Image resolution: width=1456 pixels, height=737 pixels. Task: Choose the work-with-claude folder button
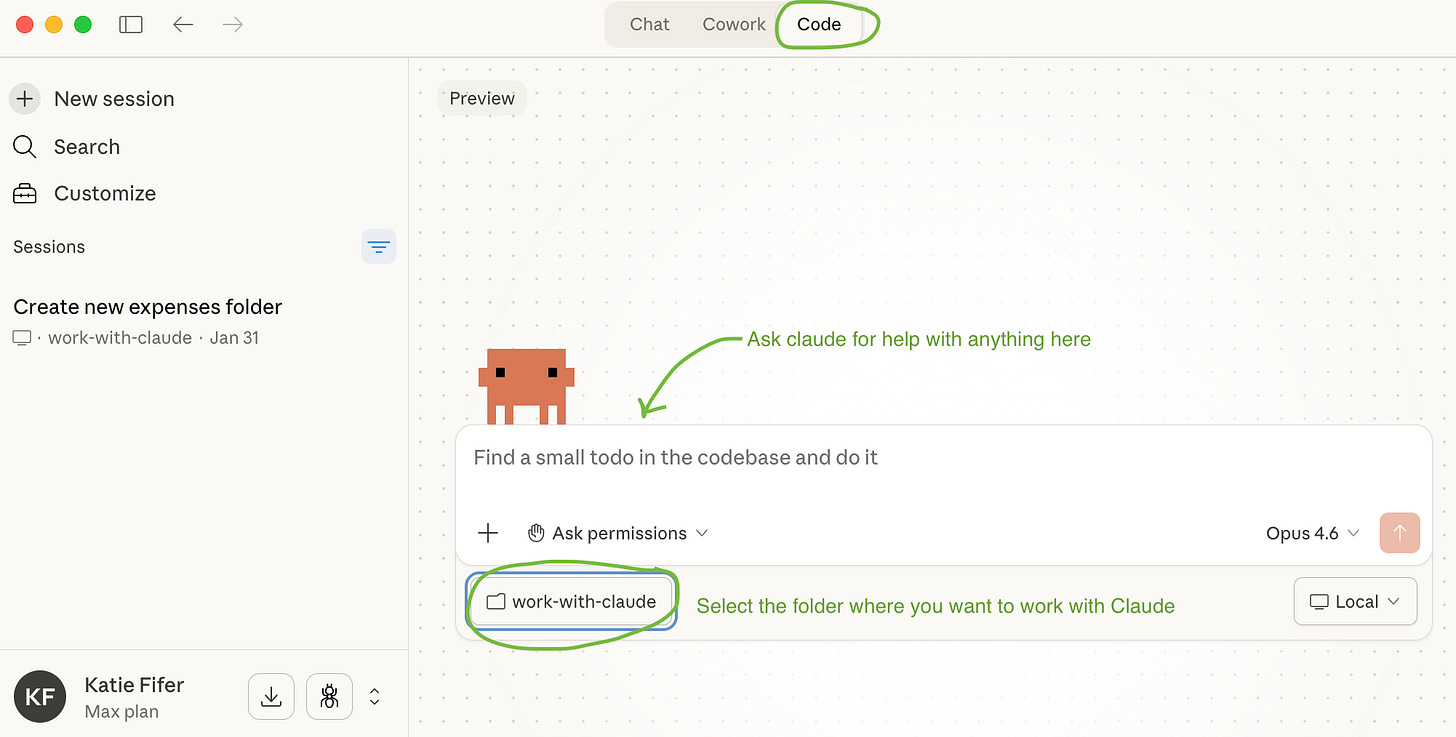[x=571, y=602]
